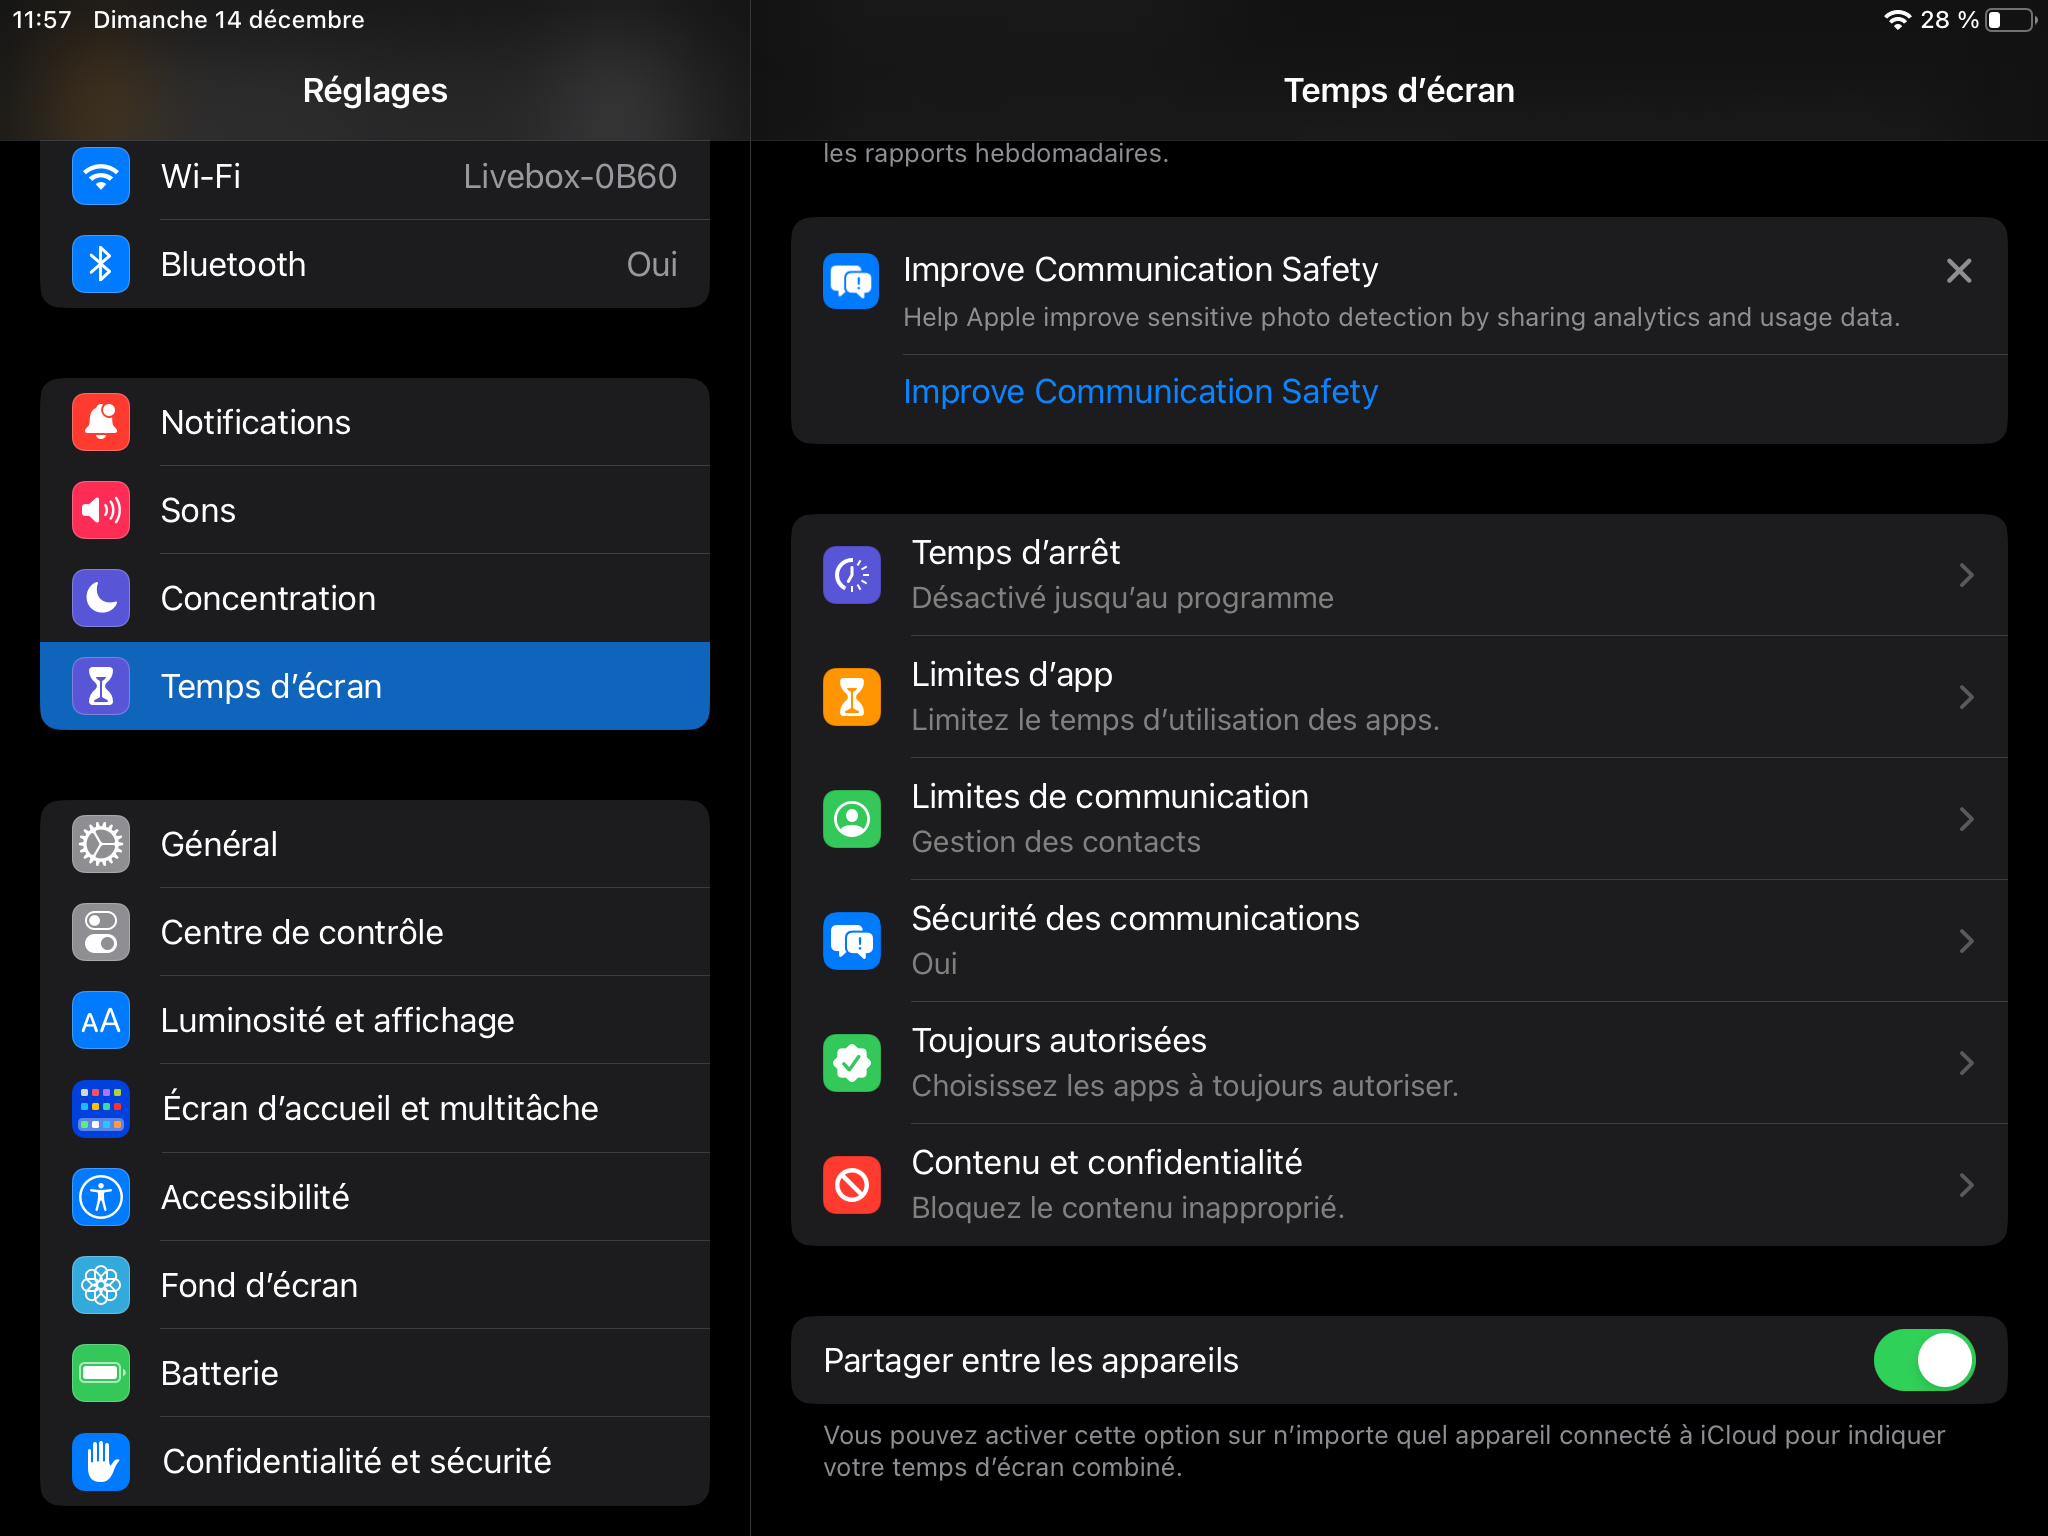Tap the red Contenu et confidentialité icon
2048x1536 pixels.
pyautogui.click(x=851, y=1185)
